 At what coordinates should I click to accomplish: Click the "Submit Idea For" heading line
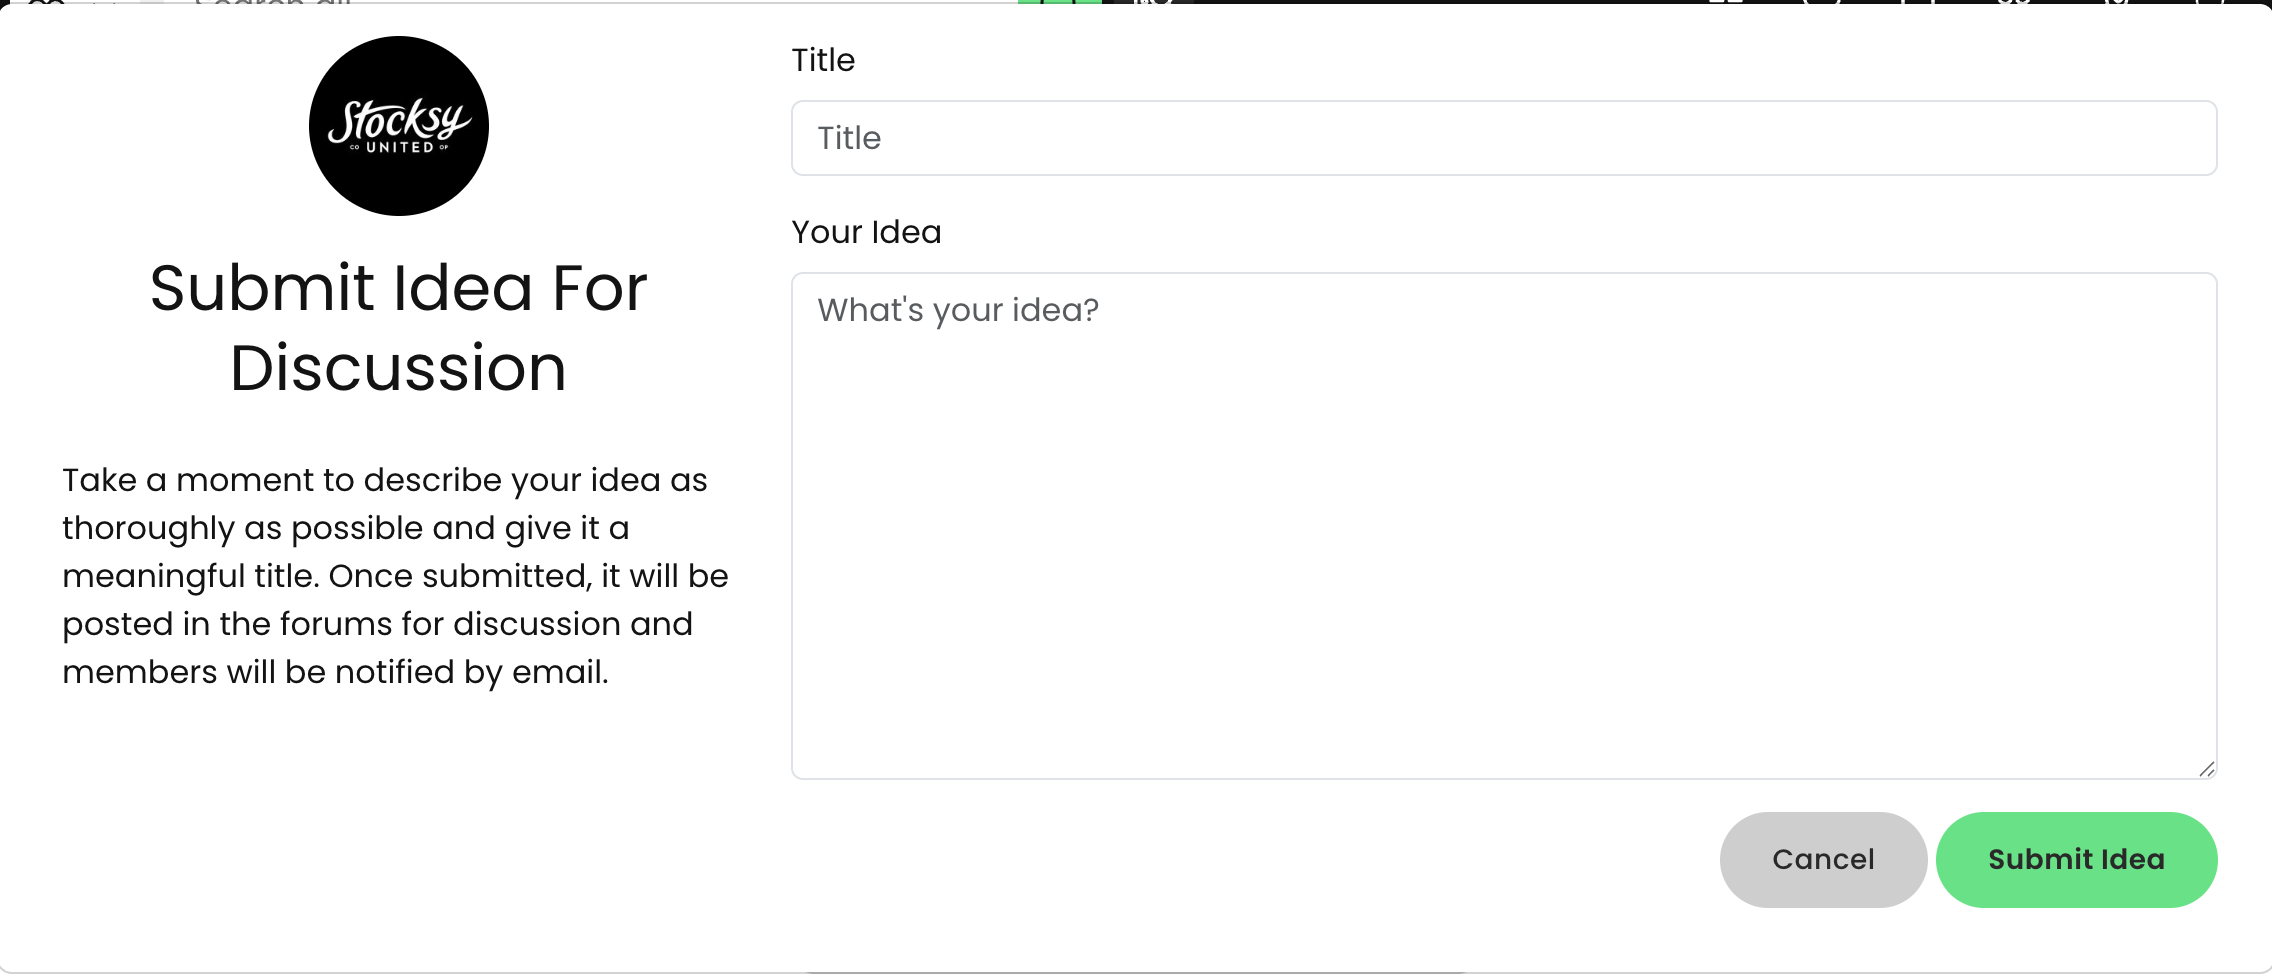(399, 288)
